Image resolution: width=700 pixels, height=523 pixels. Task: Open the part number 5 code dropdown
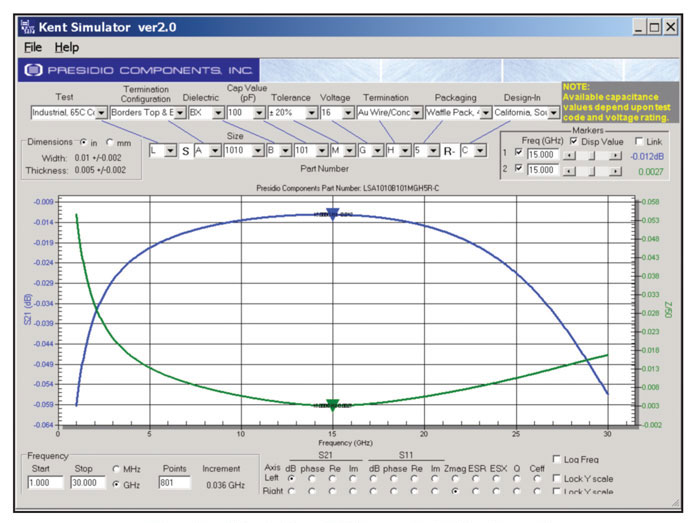pyautogui.click(x=433, y=151)
